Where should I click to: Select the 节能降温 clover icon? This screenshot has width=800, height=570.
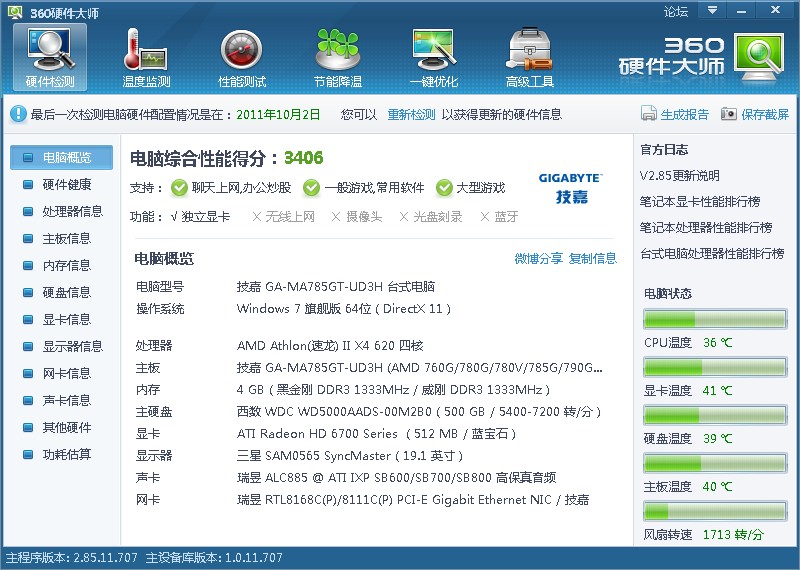tap(337, 57)
